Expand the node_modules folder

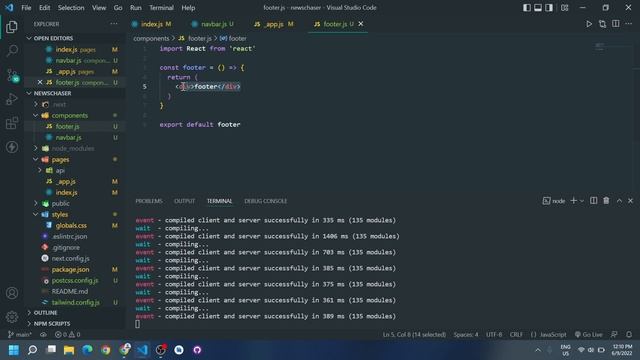pos(36,149)
